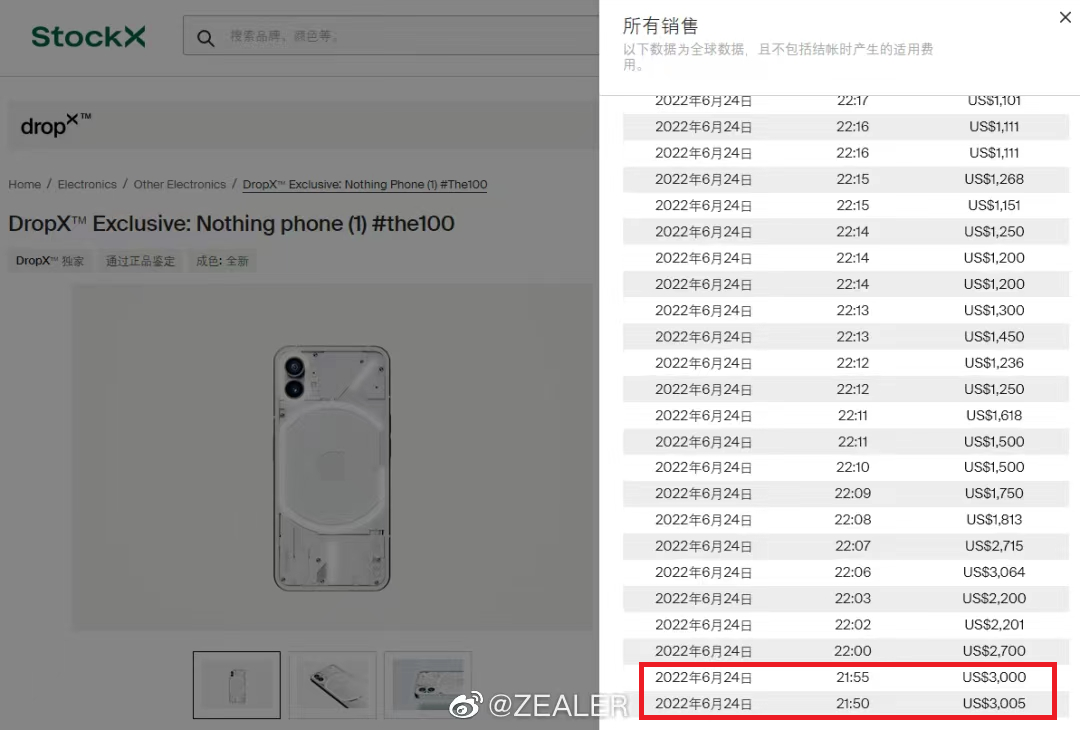Open the Home breadcrumb link
Image resolution: width=1080 pixels, height=730 pixels.
[x=24, y=185]
